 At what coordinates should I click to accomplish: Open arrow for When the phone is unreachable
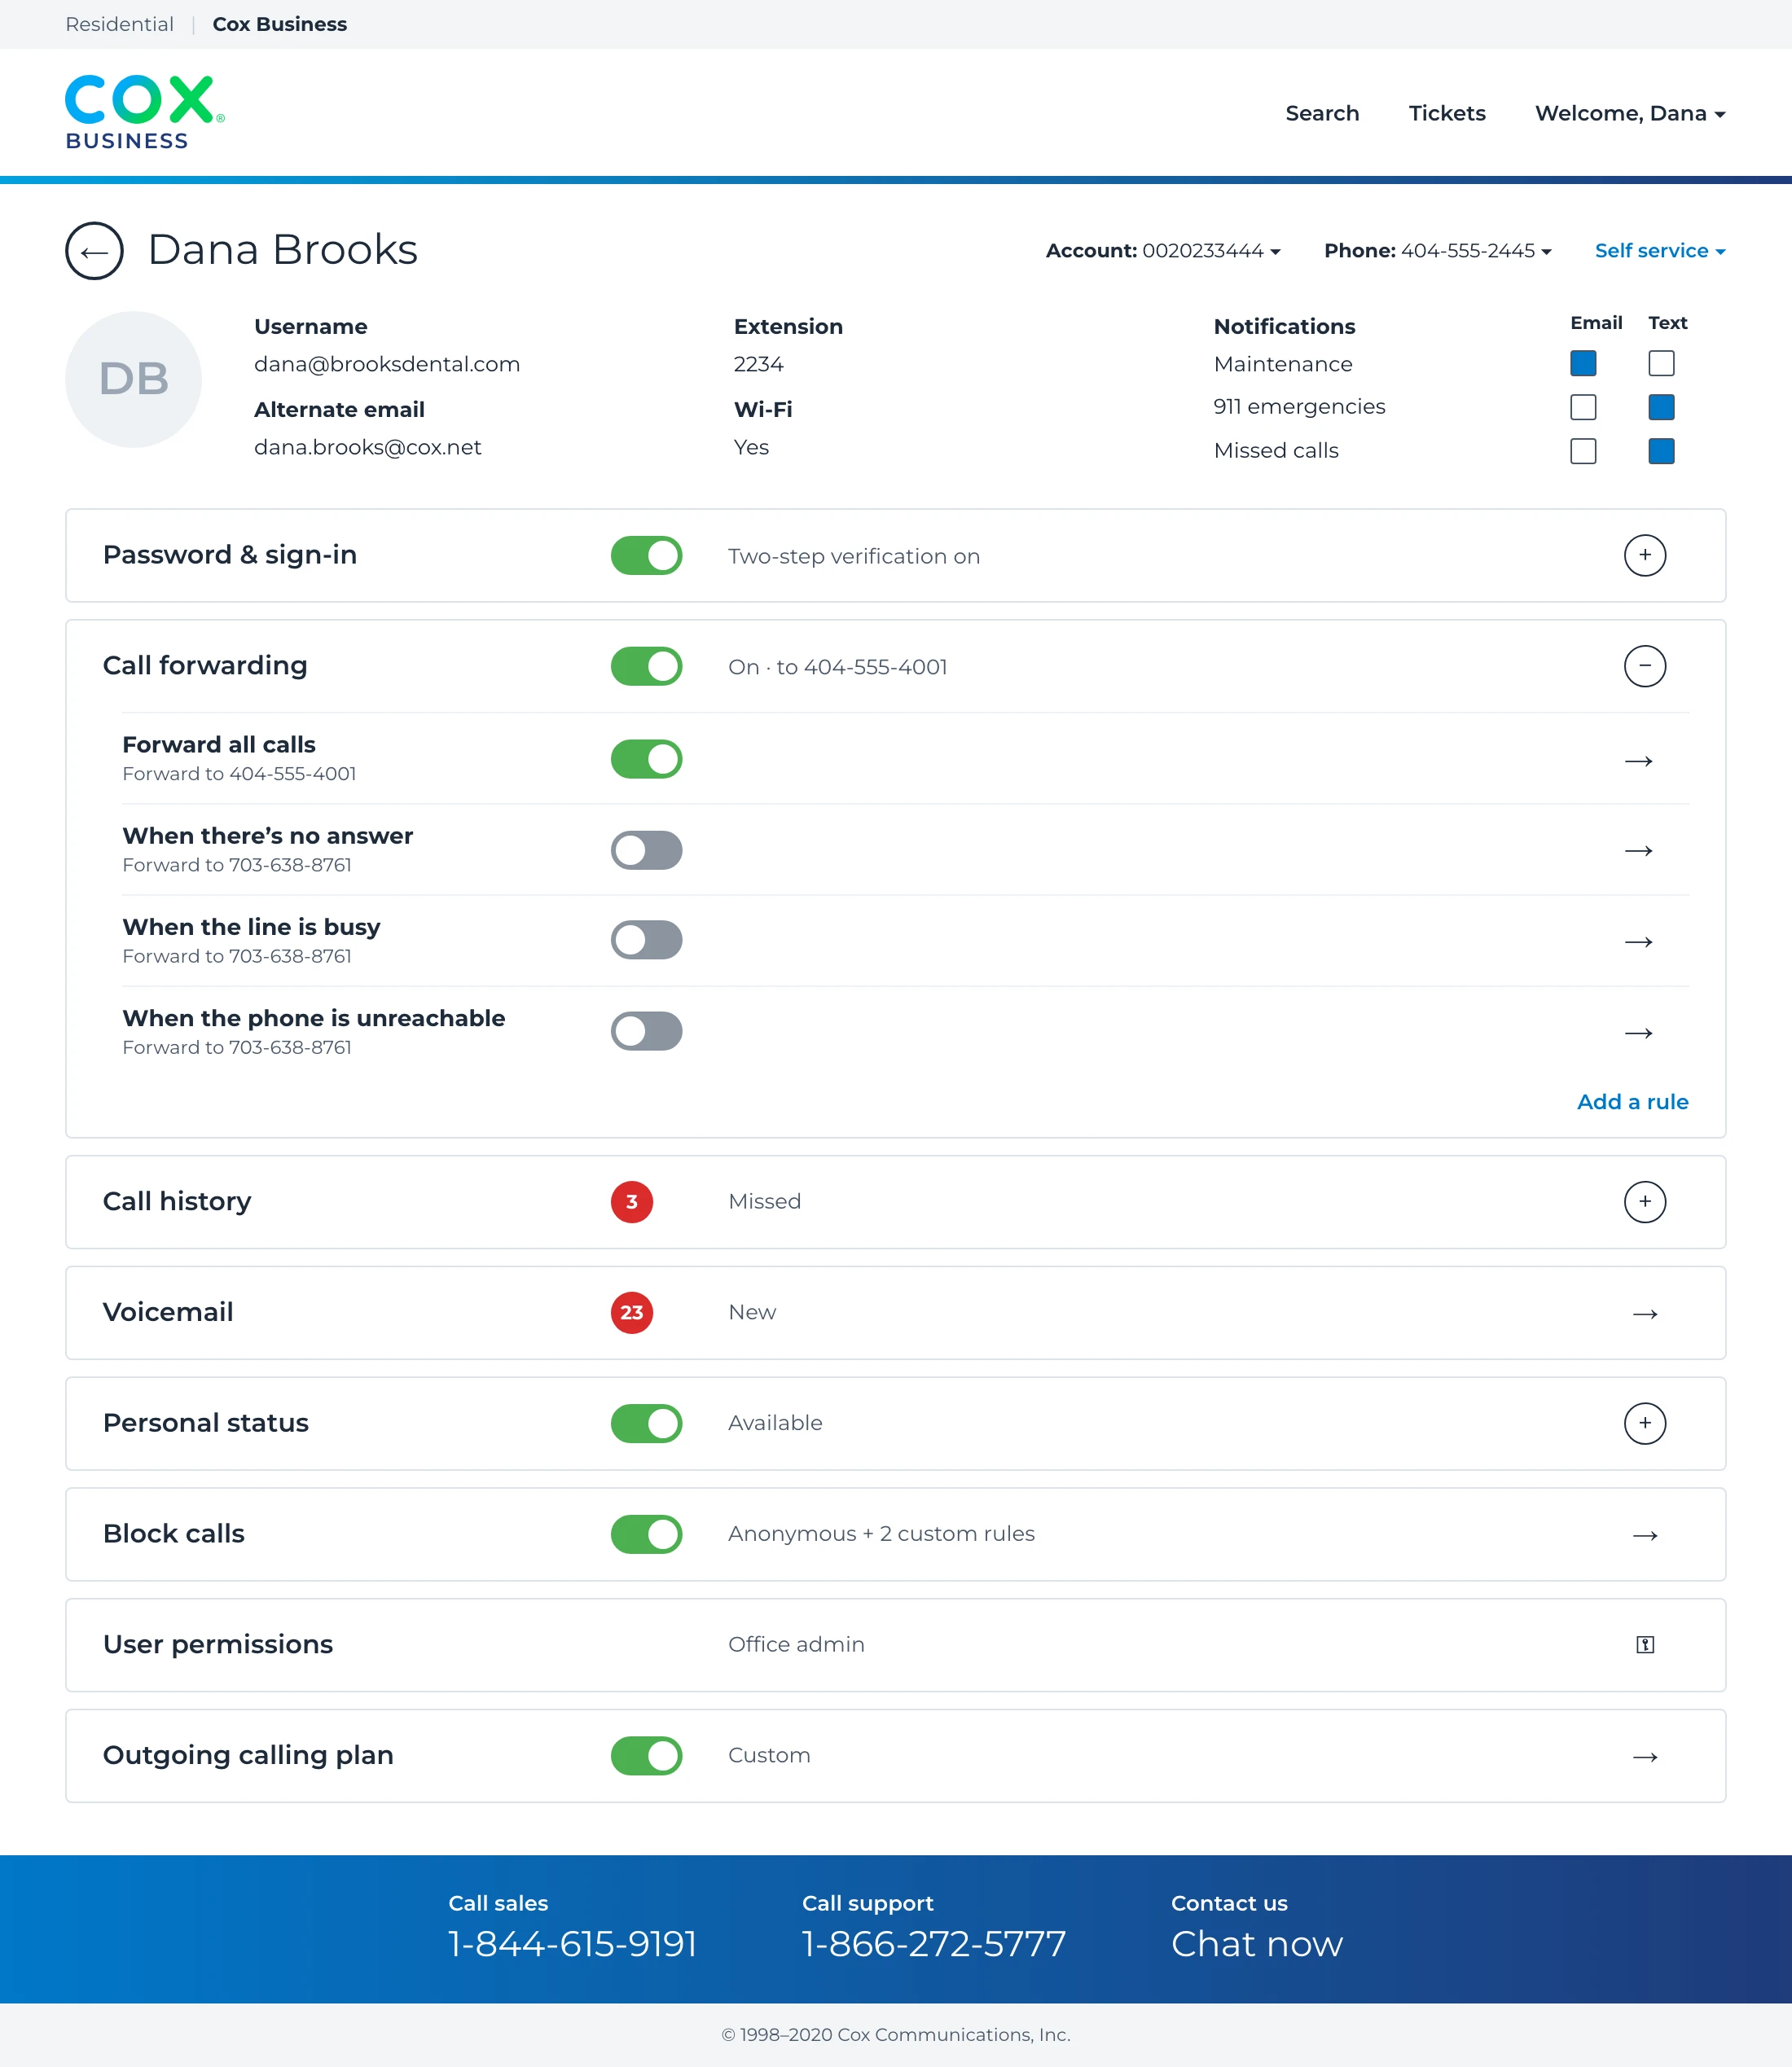click(x=1638, y=1033)
